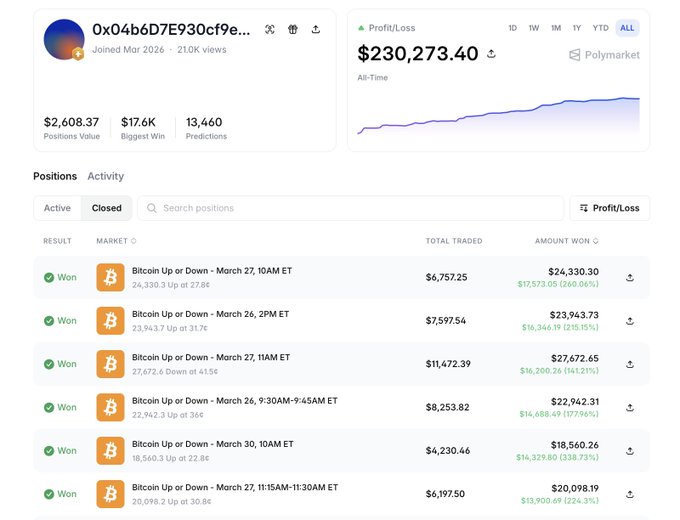680x520 pixels.
Task: Click the wallet address 0x04b6D7E930cf9e...
Action: click(171, 29)
